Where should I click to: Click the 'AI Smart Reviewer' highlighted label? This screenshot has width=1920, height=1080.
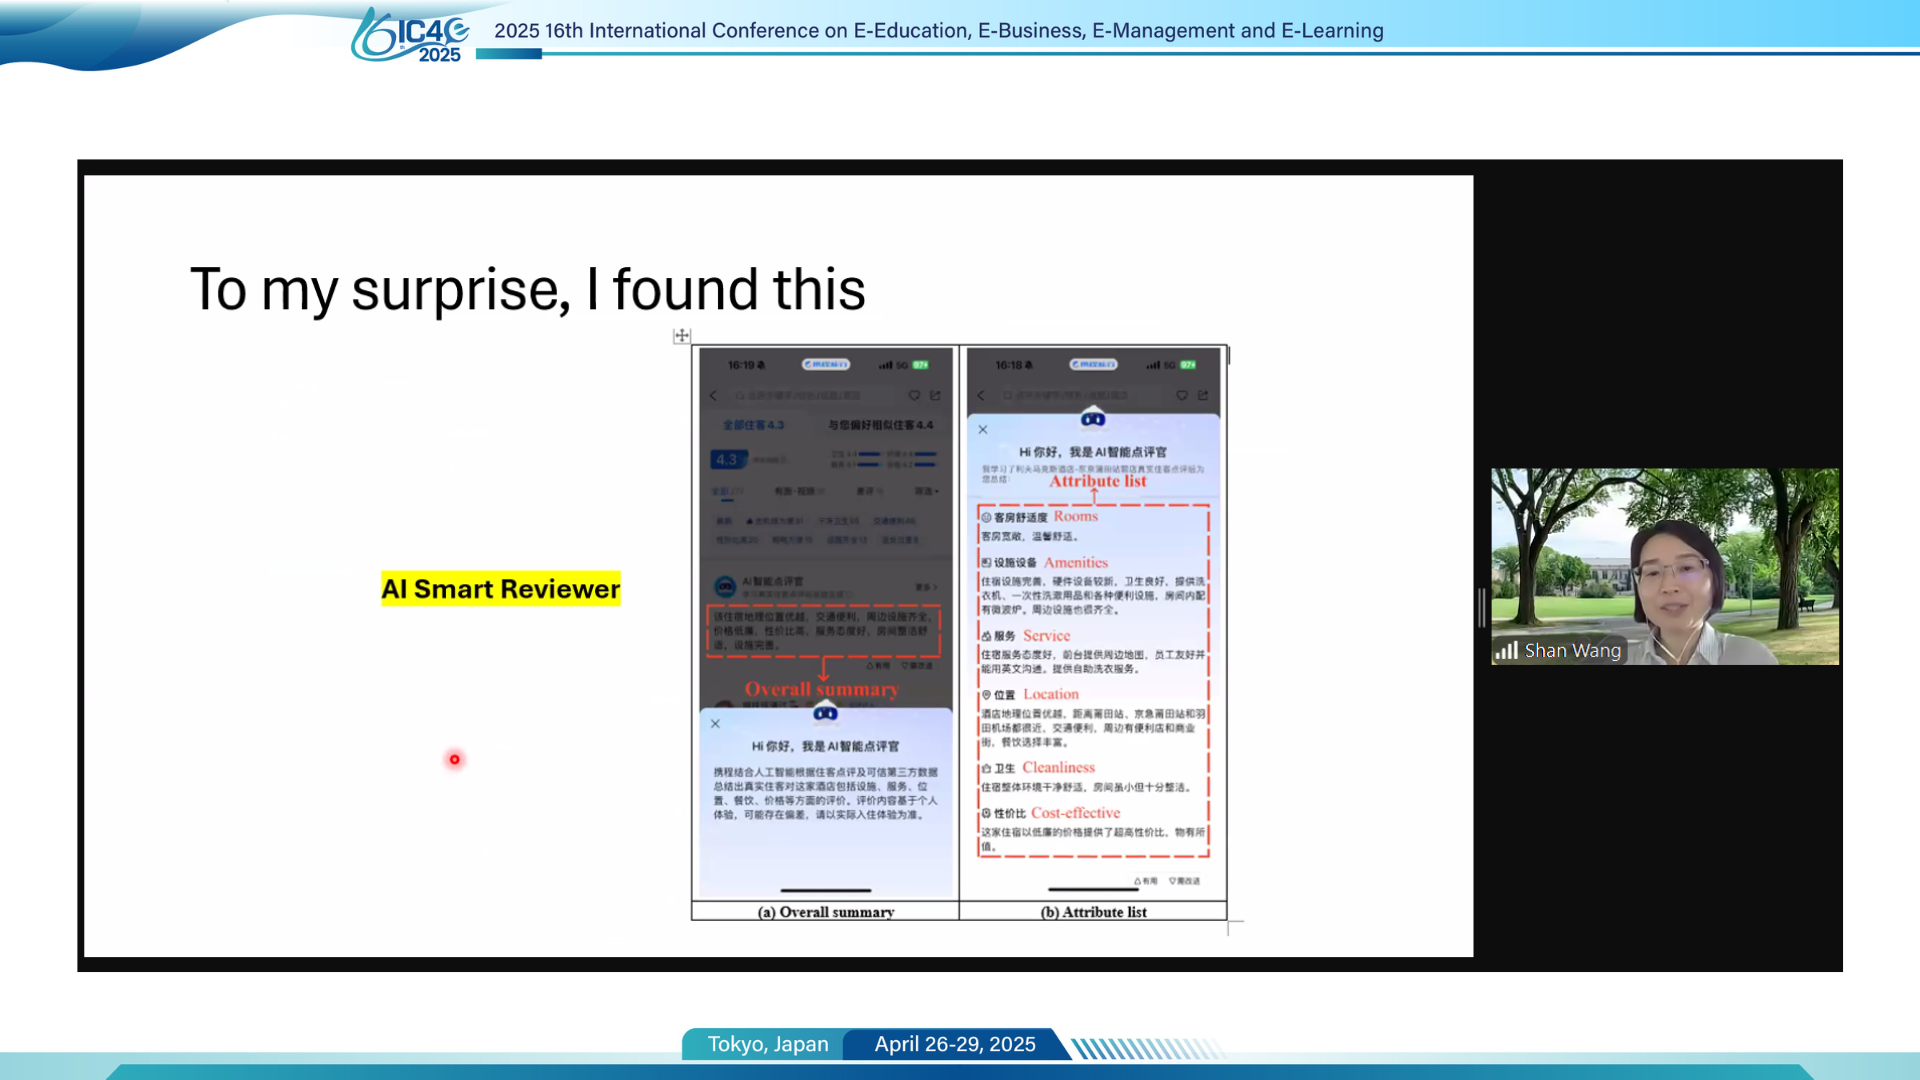(501, 589)
